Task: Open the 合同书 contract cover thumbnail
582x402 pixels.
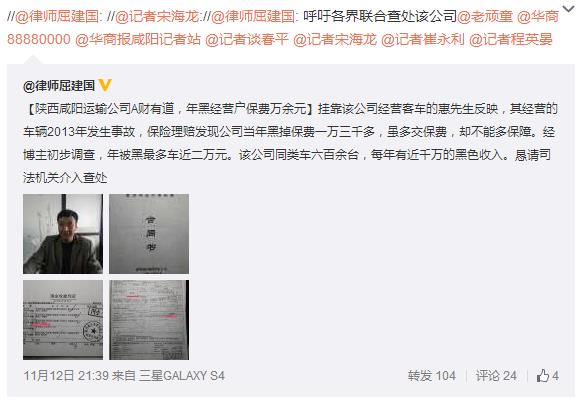Action: [149, 234]
